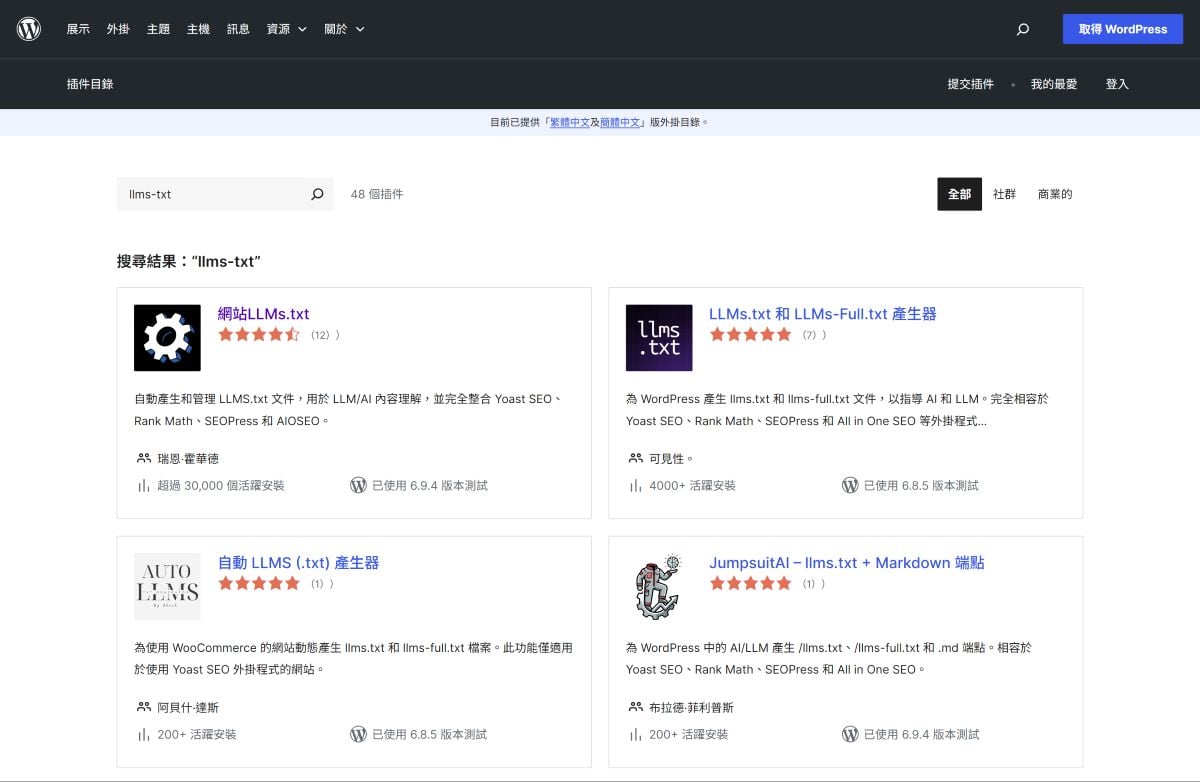1200x782 pixels.
Task: Open the 網站LLMs.txt plugin title
Action: (x=264, y=313)
